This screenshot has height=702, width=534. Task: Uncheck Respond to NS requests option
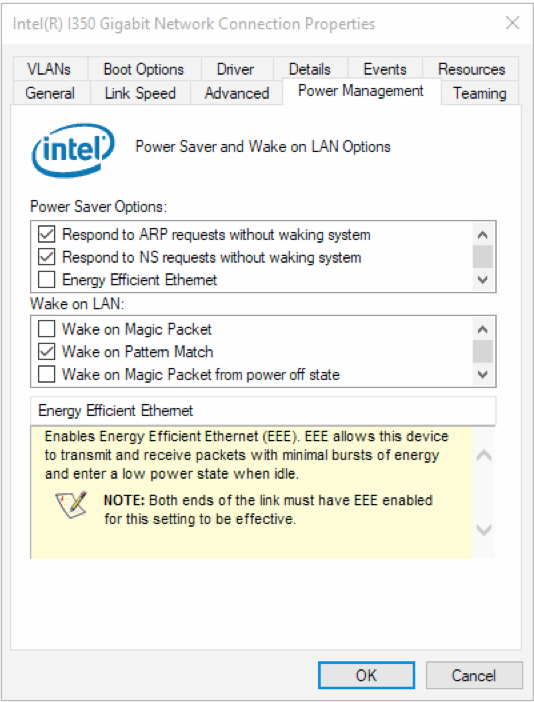click(x=47, y=257)
